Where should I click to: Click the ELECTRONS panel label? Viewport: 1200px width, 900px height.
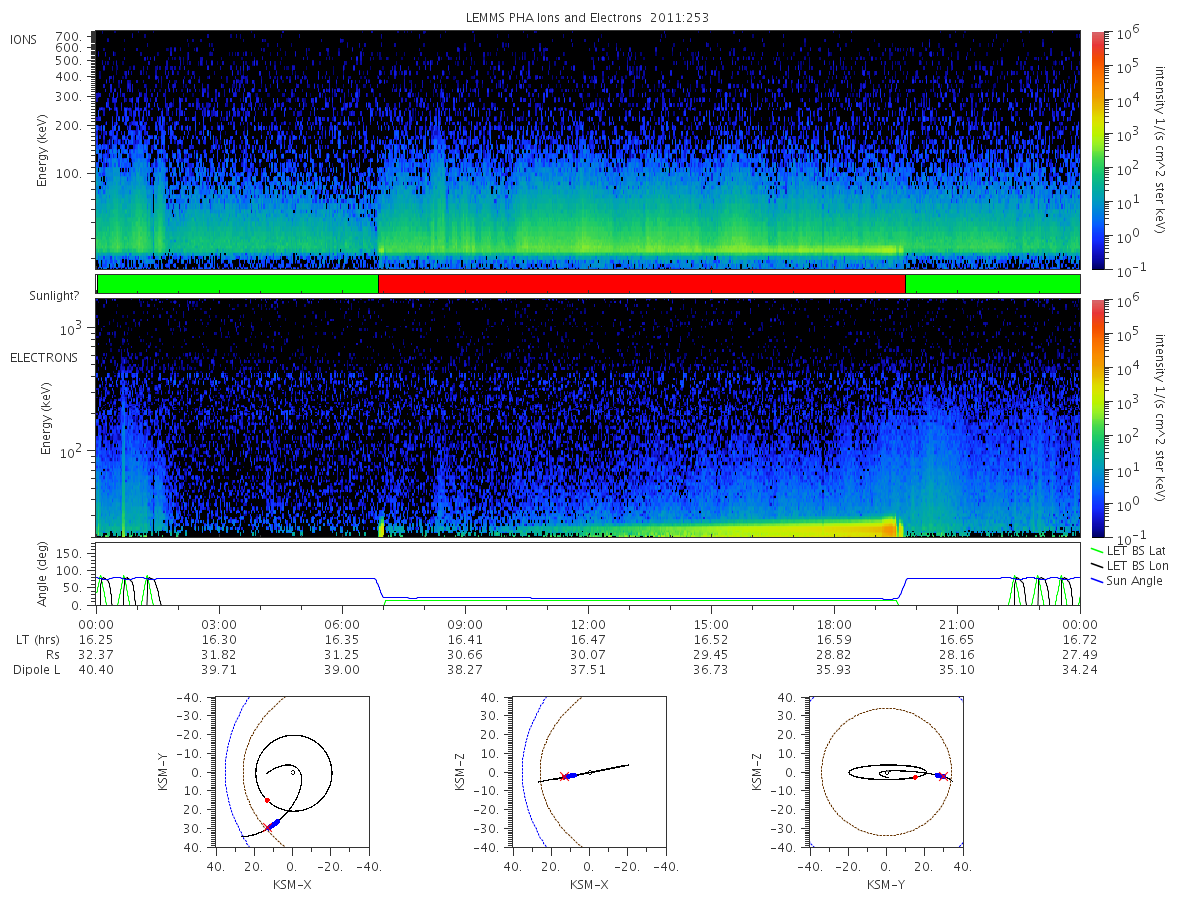tap(44, 357)
